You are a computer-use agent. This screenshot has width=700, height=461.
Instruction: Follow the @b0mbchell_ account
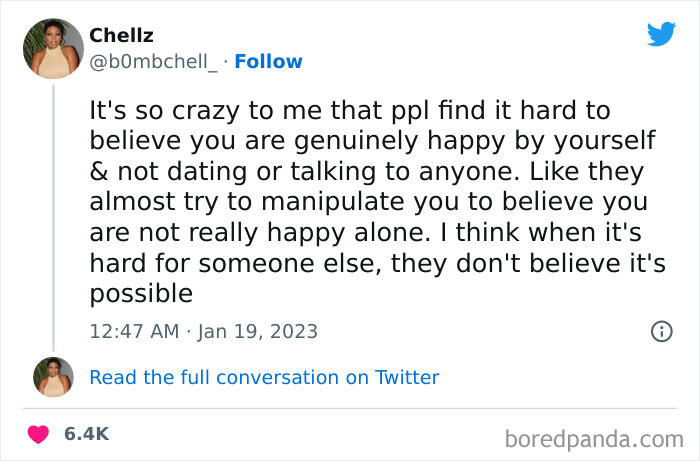click(267, 61)
